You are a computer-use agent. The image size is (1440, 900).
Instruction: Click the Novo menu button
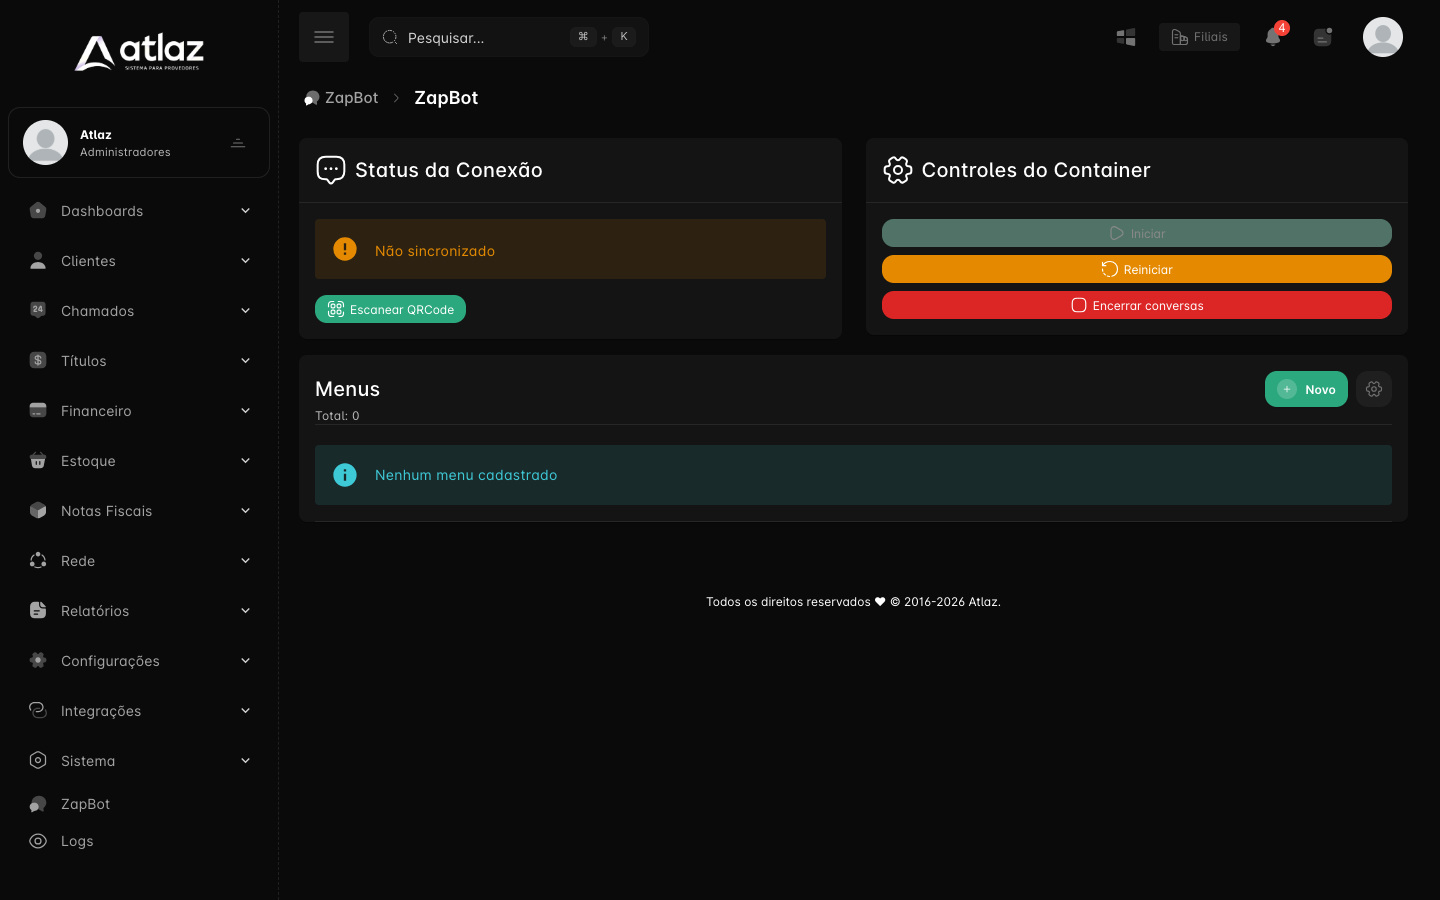tap(1306, 389)
